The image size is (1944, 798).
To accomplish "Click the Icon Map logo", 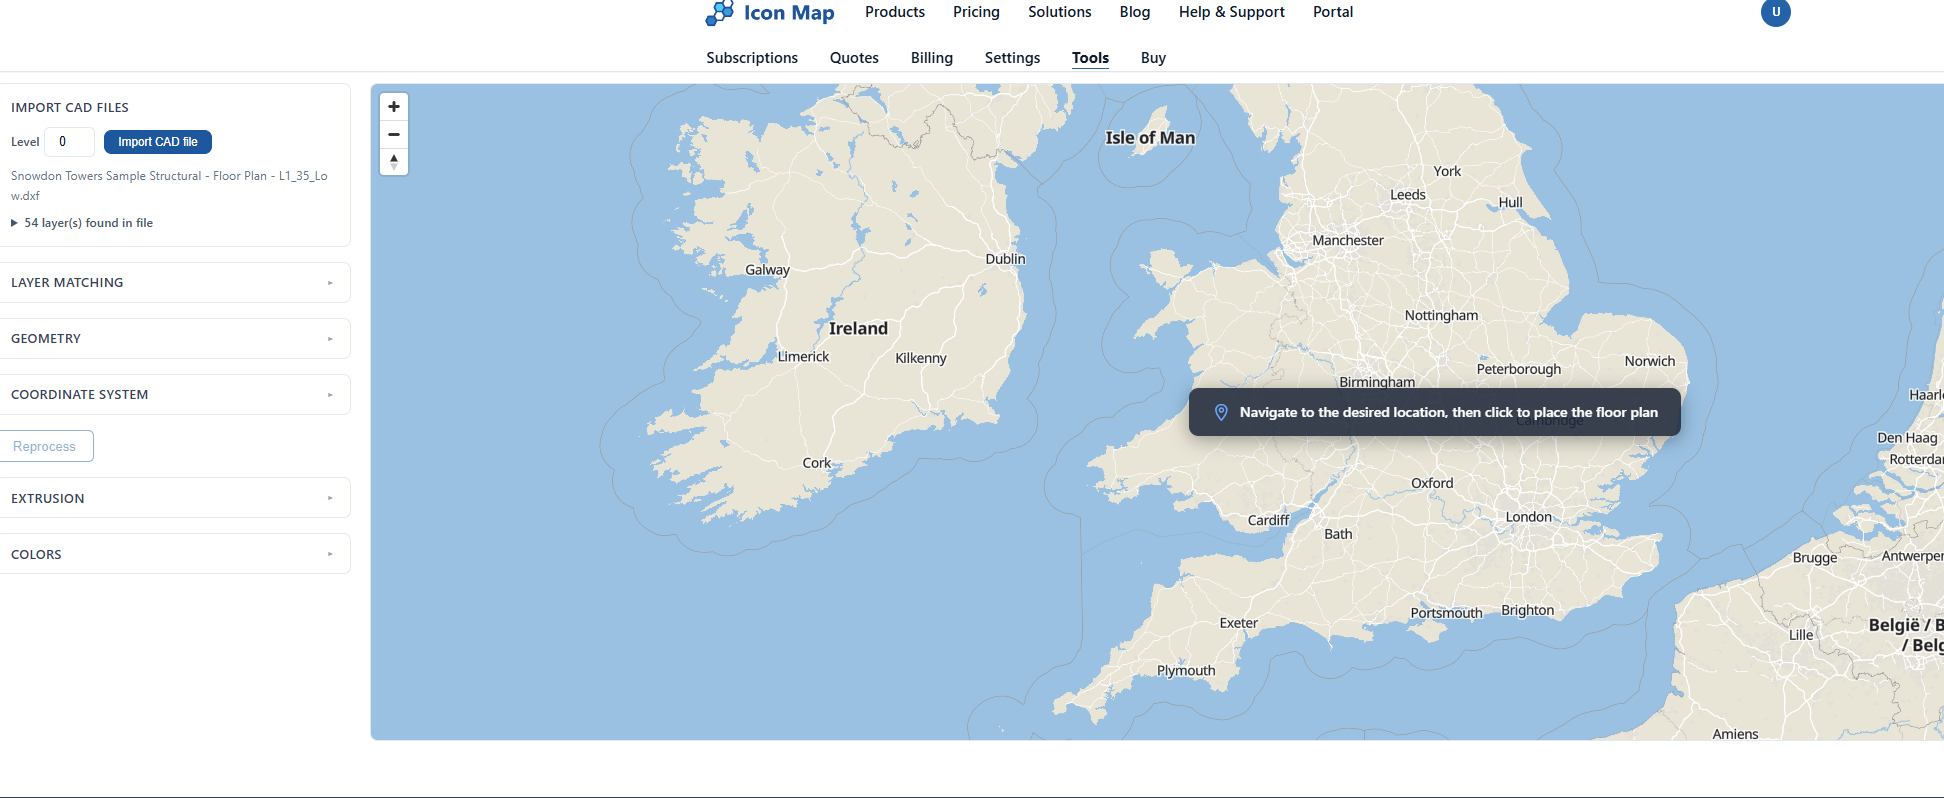I will tap(770, 13).
